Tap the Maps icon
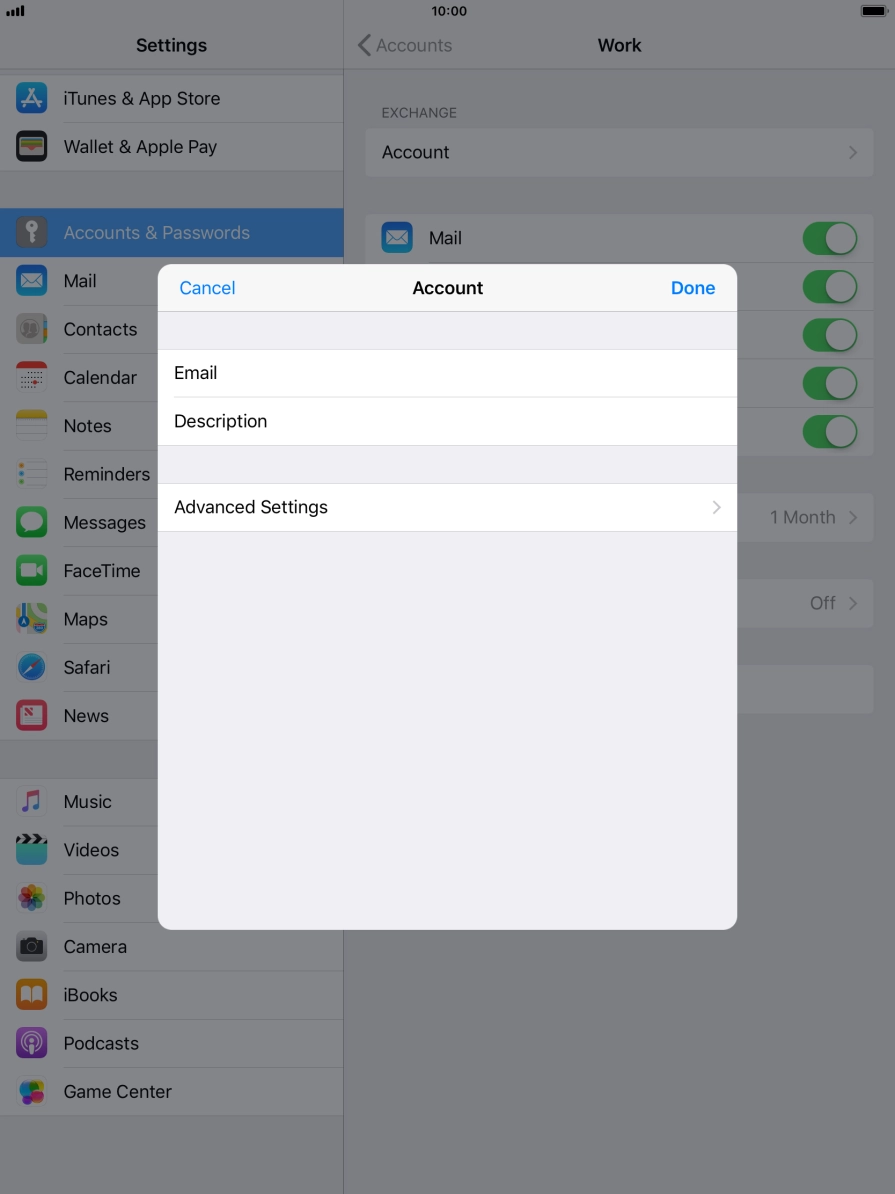The height and width of the screenshot is (1194, 895). pos(31,619)
